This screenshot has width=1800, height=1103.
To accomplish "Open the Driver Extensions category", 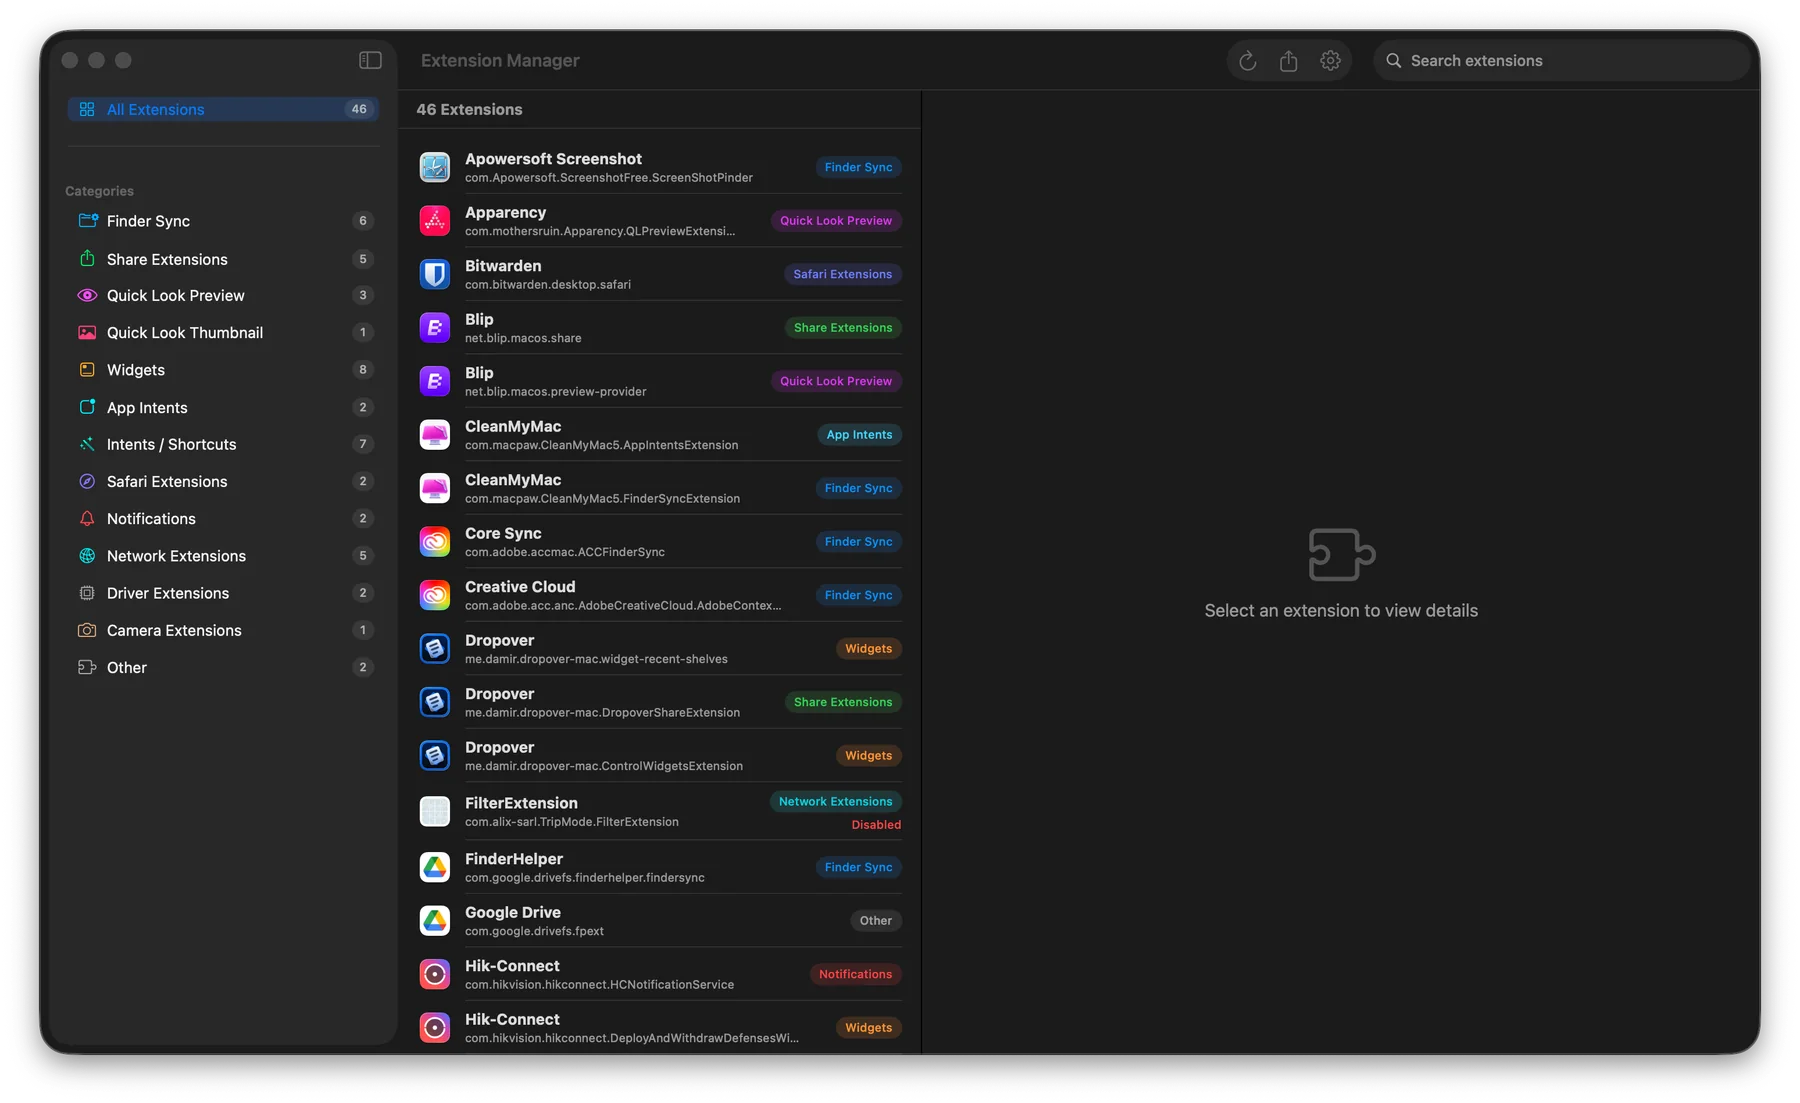I will pyautogui.click(x=223, y=593).
